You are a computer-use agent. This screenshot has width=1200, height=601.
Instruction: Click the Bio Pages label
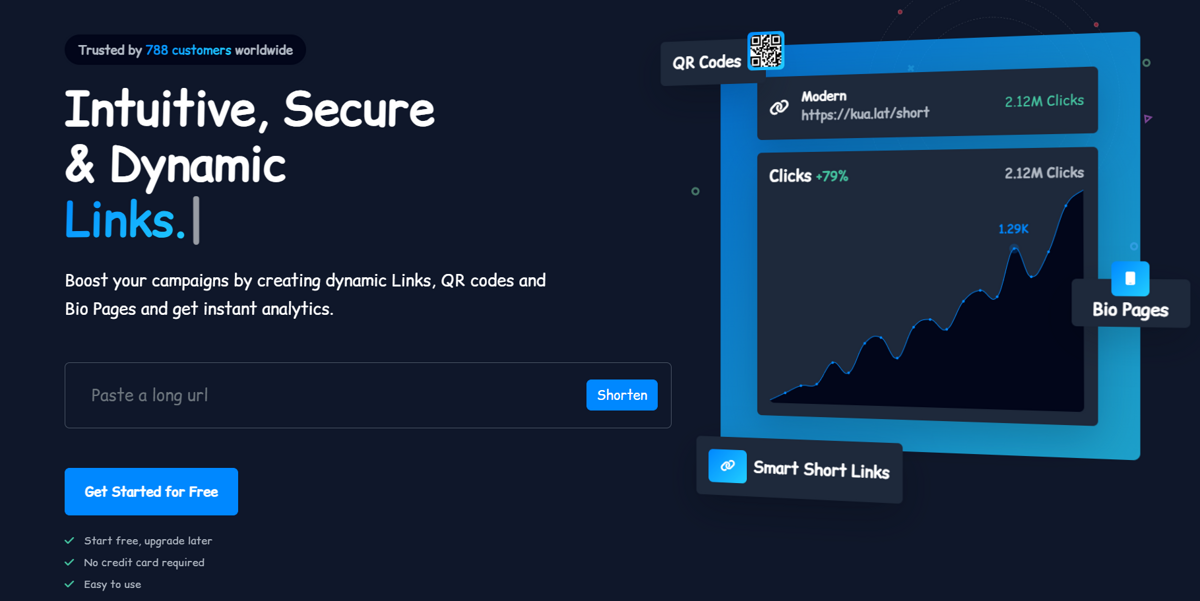pyautogui.click(x=1130, y=310)
